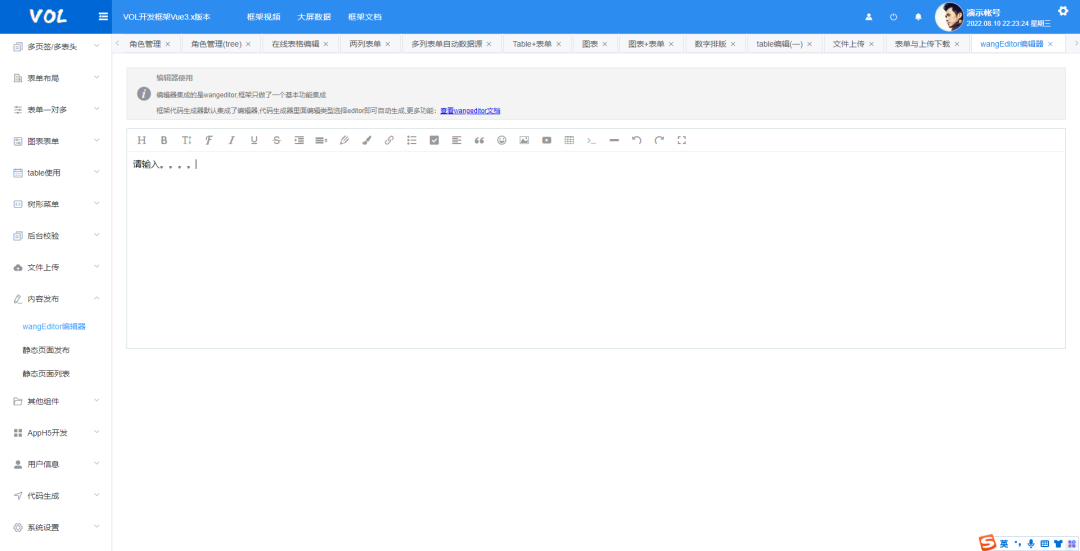Open the heading style menu in editor
1080x551 pixels.
(x=142, y=140)
